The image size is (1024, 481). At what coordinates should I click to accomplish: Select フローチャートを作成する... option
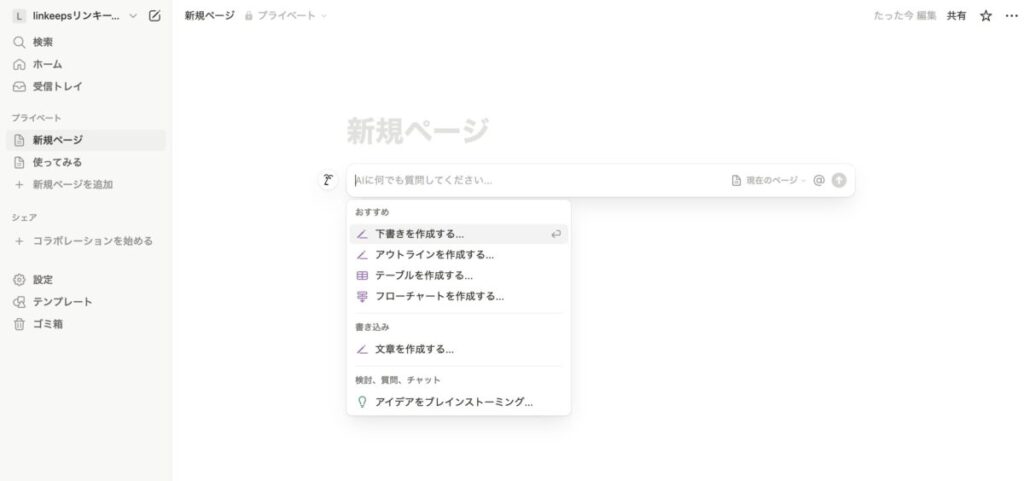pos(458,297)
